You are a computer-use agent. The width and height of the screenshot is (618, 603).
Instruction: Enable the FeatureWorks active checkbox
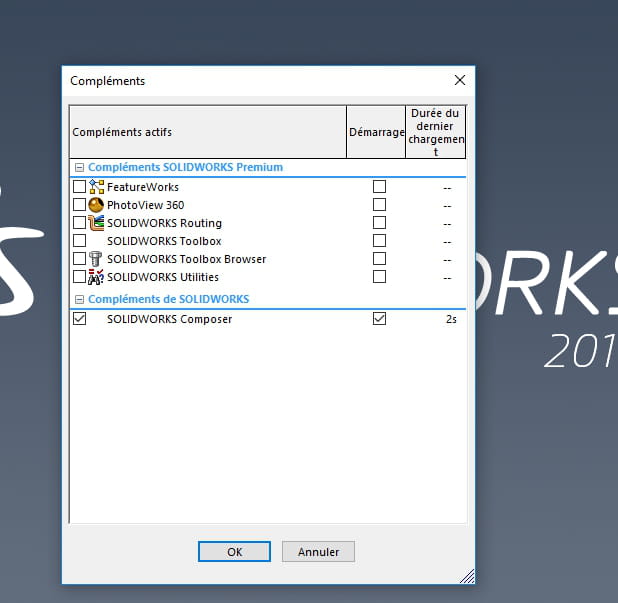[80, 186]
